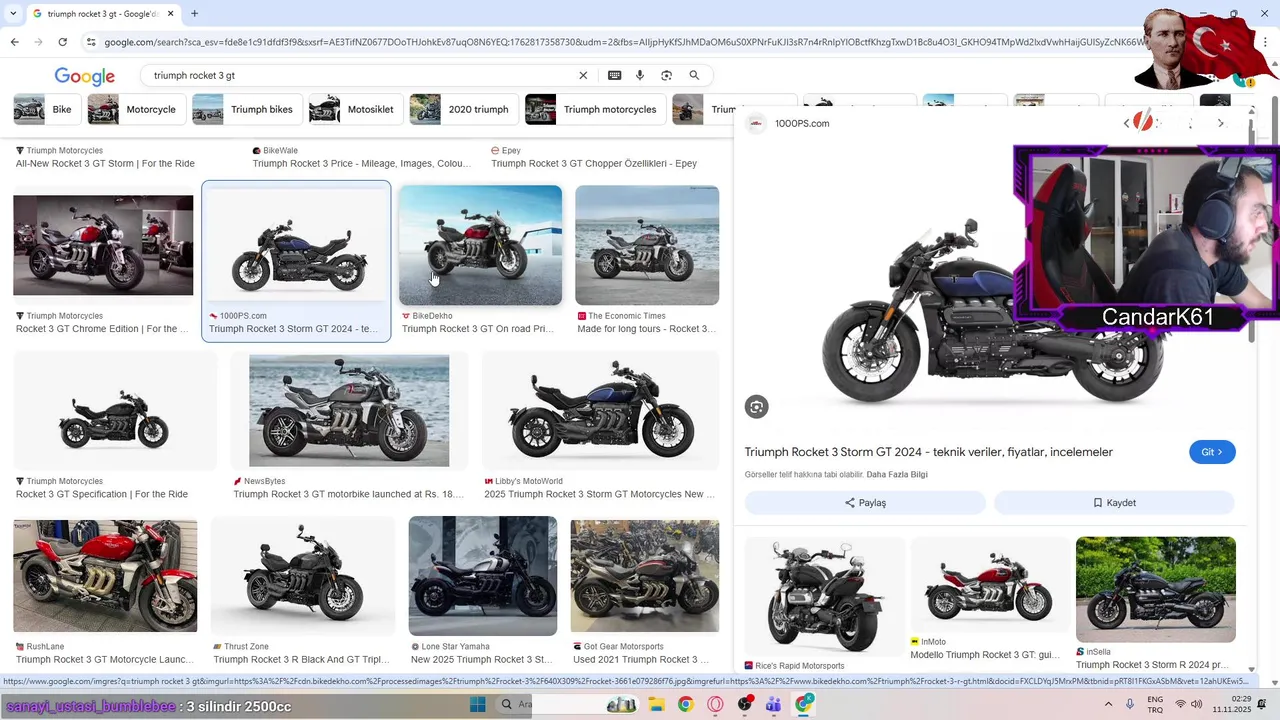Screen dimensions: 1280x720
Task: Click the Git button in preview panel
Action: coord(1212,452)
